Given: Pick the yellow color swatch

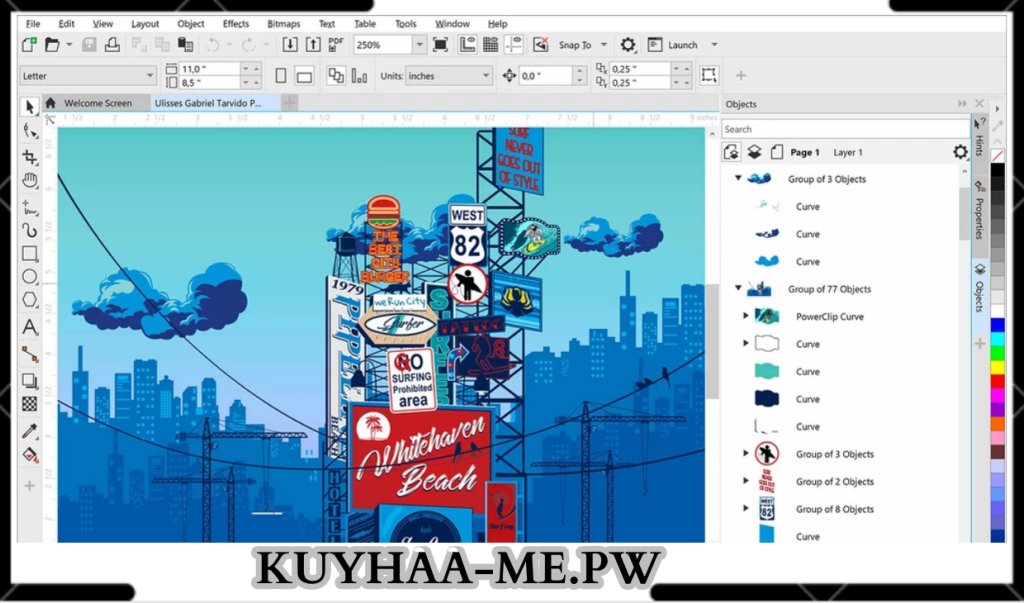Looking at the screenshot, I should [997, 367].
